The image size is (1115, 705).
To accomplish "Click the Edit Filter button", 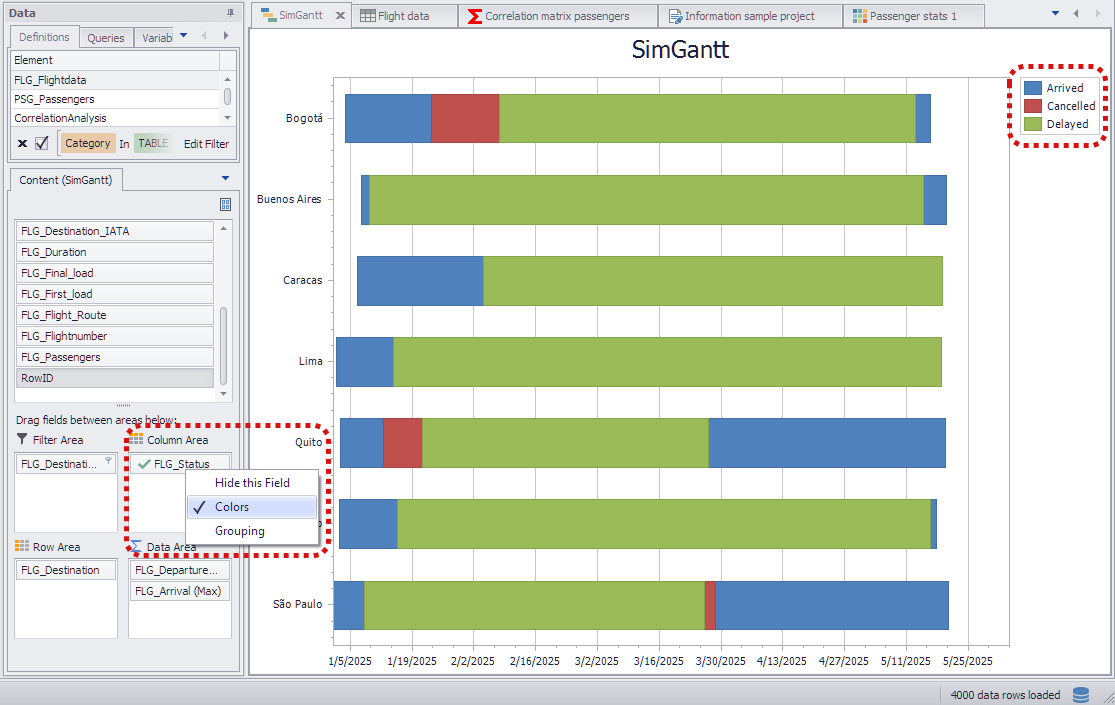I will click(206, 144).
